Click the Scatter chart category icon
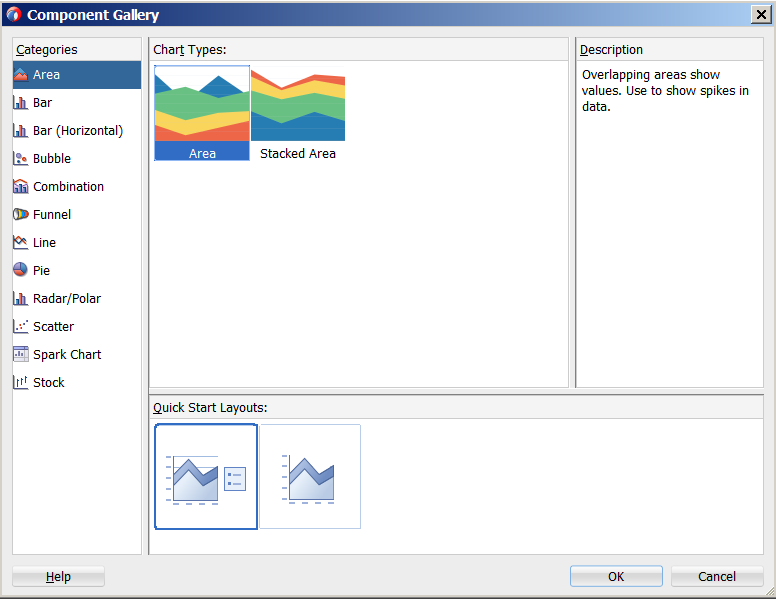Screen dimensions: 776x599 click(x=21, y=326)
